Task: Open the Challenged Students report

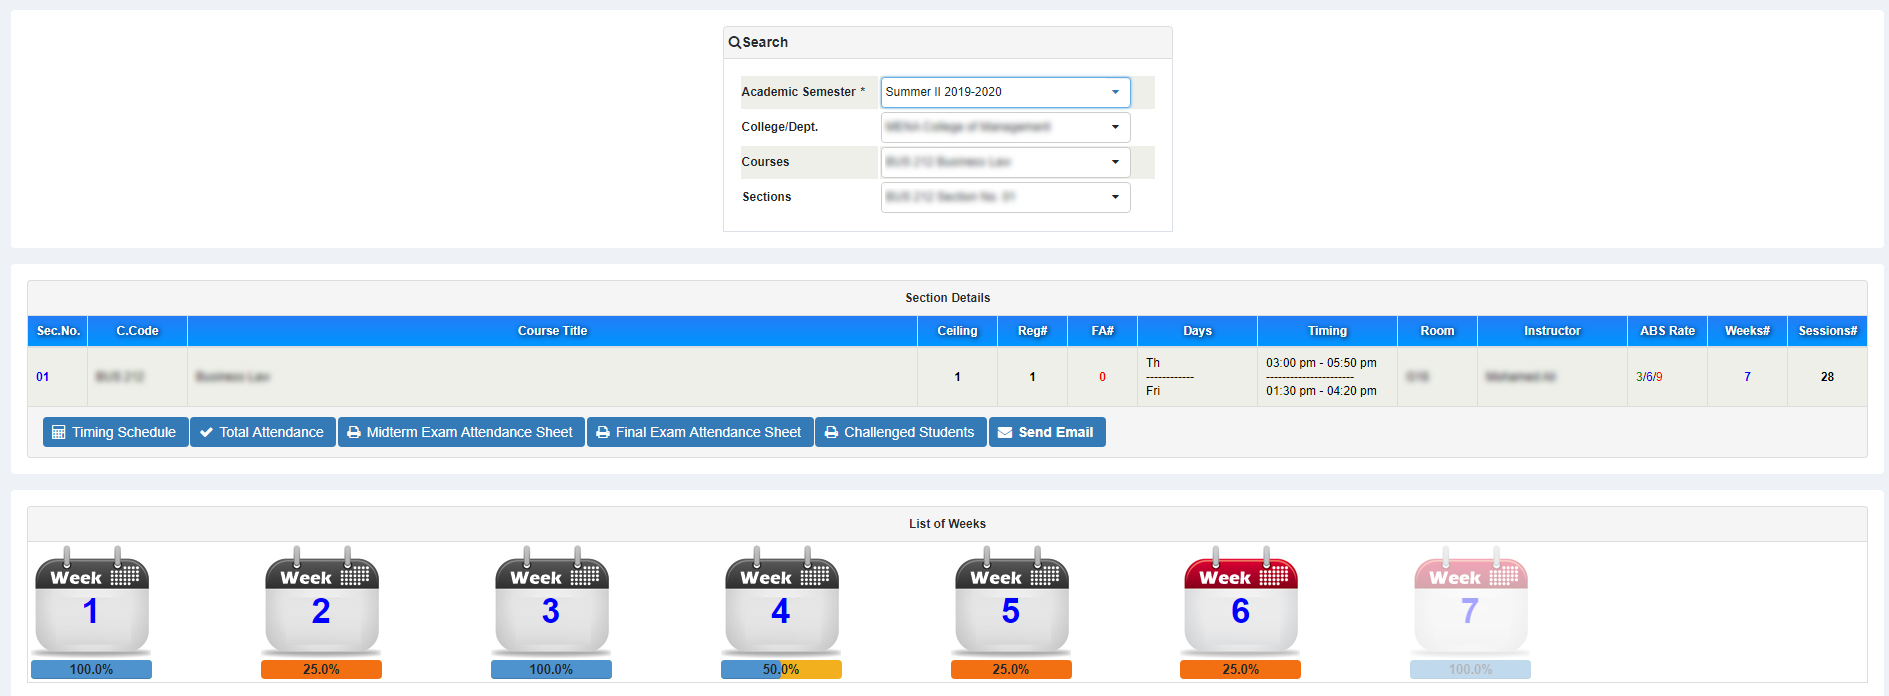Action: (901, 432)
